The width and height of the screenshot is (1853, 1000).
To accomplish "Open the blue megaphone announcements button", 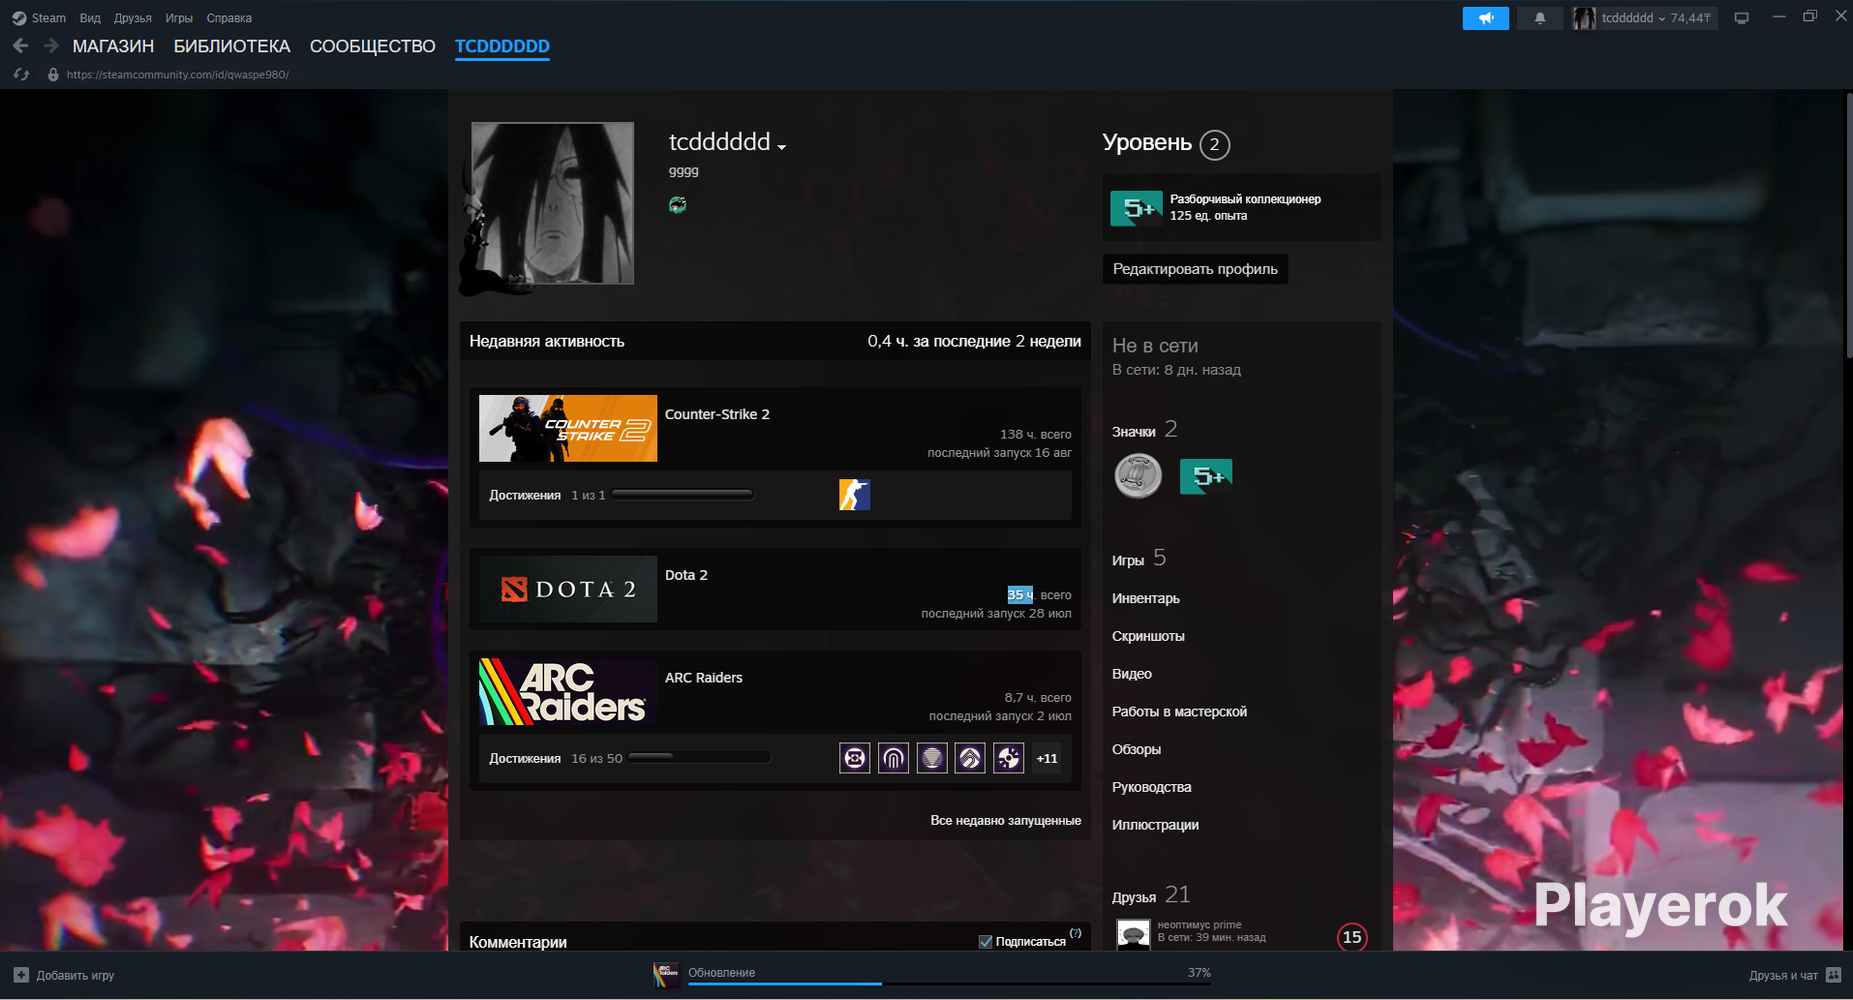I will point(1486,18).
